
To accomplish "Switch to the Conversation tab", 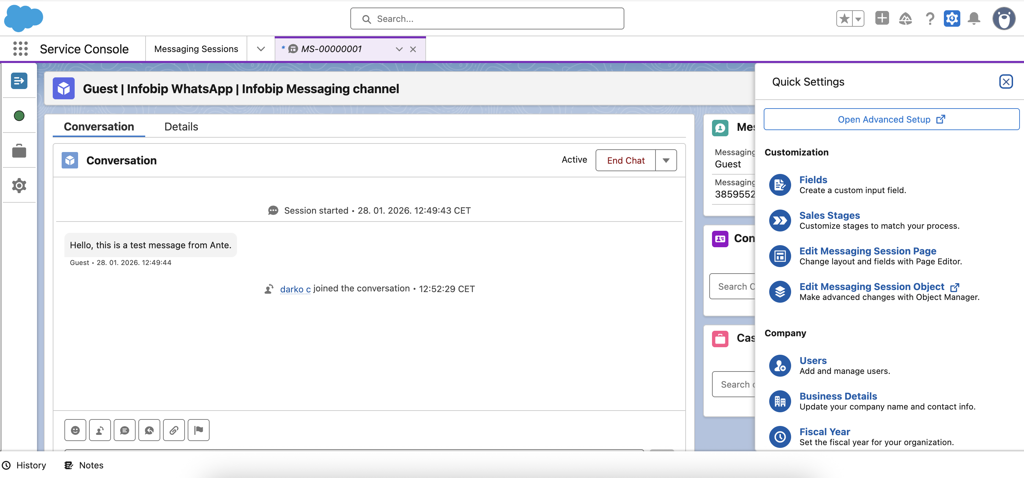I will coord(99,127).
